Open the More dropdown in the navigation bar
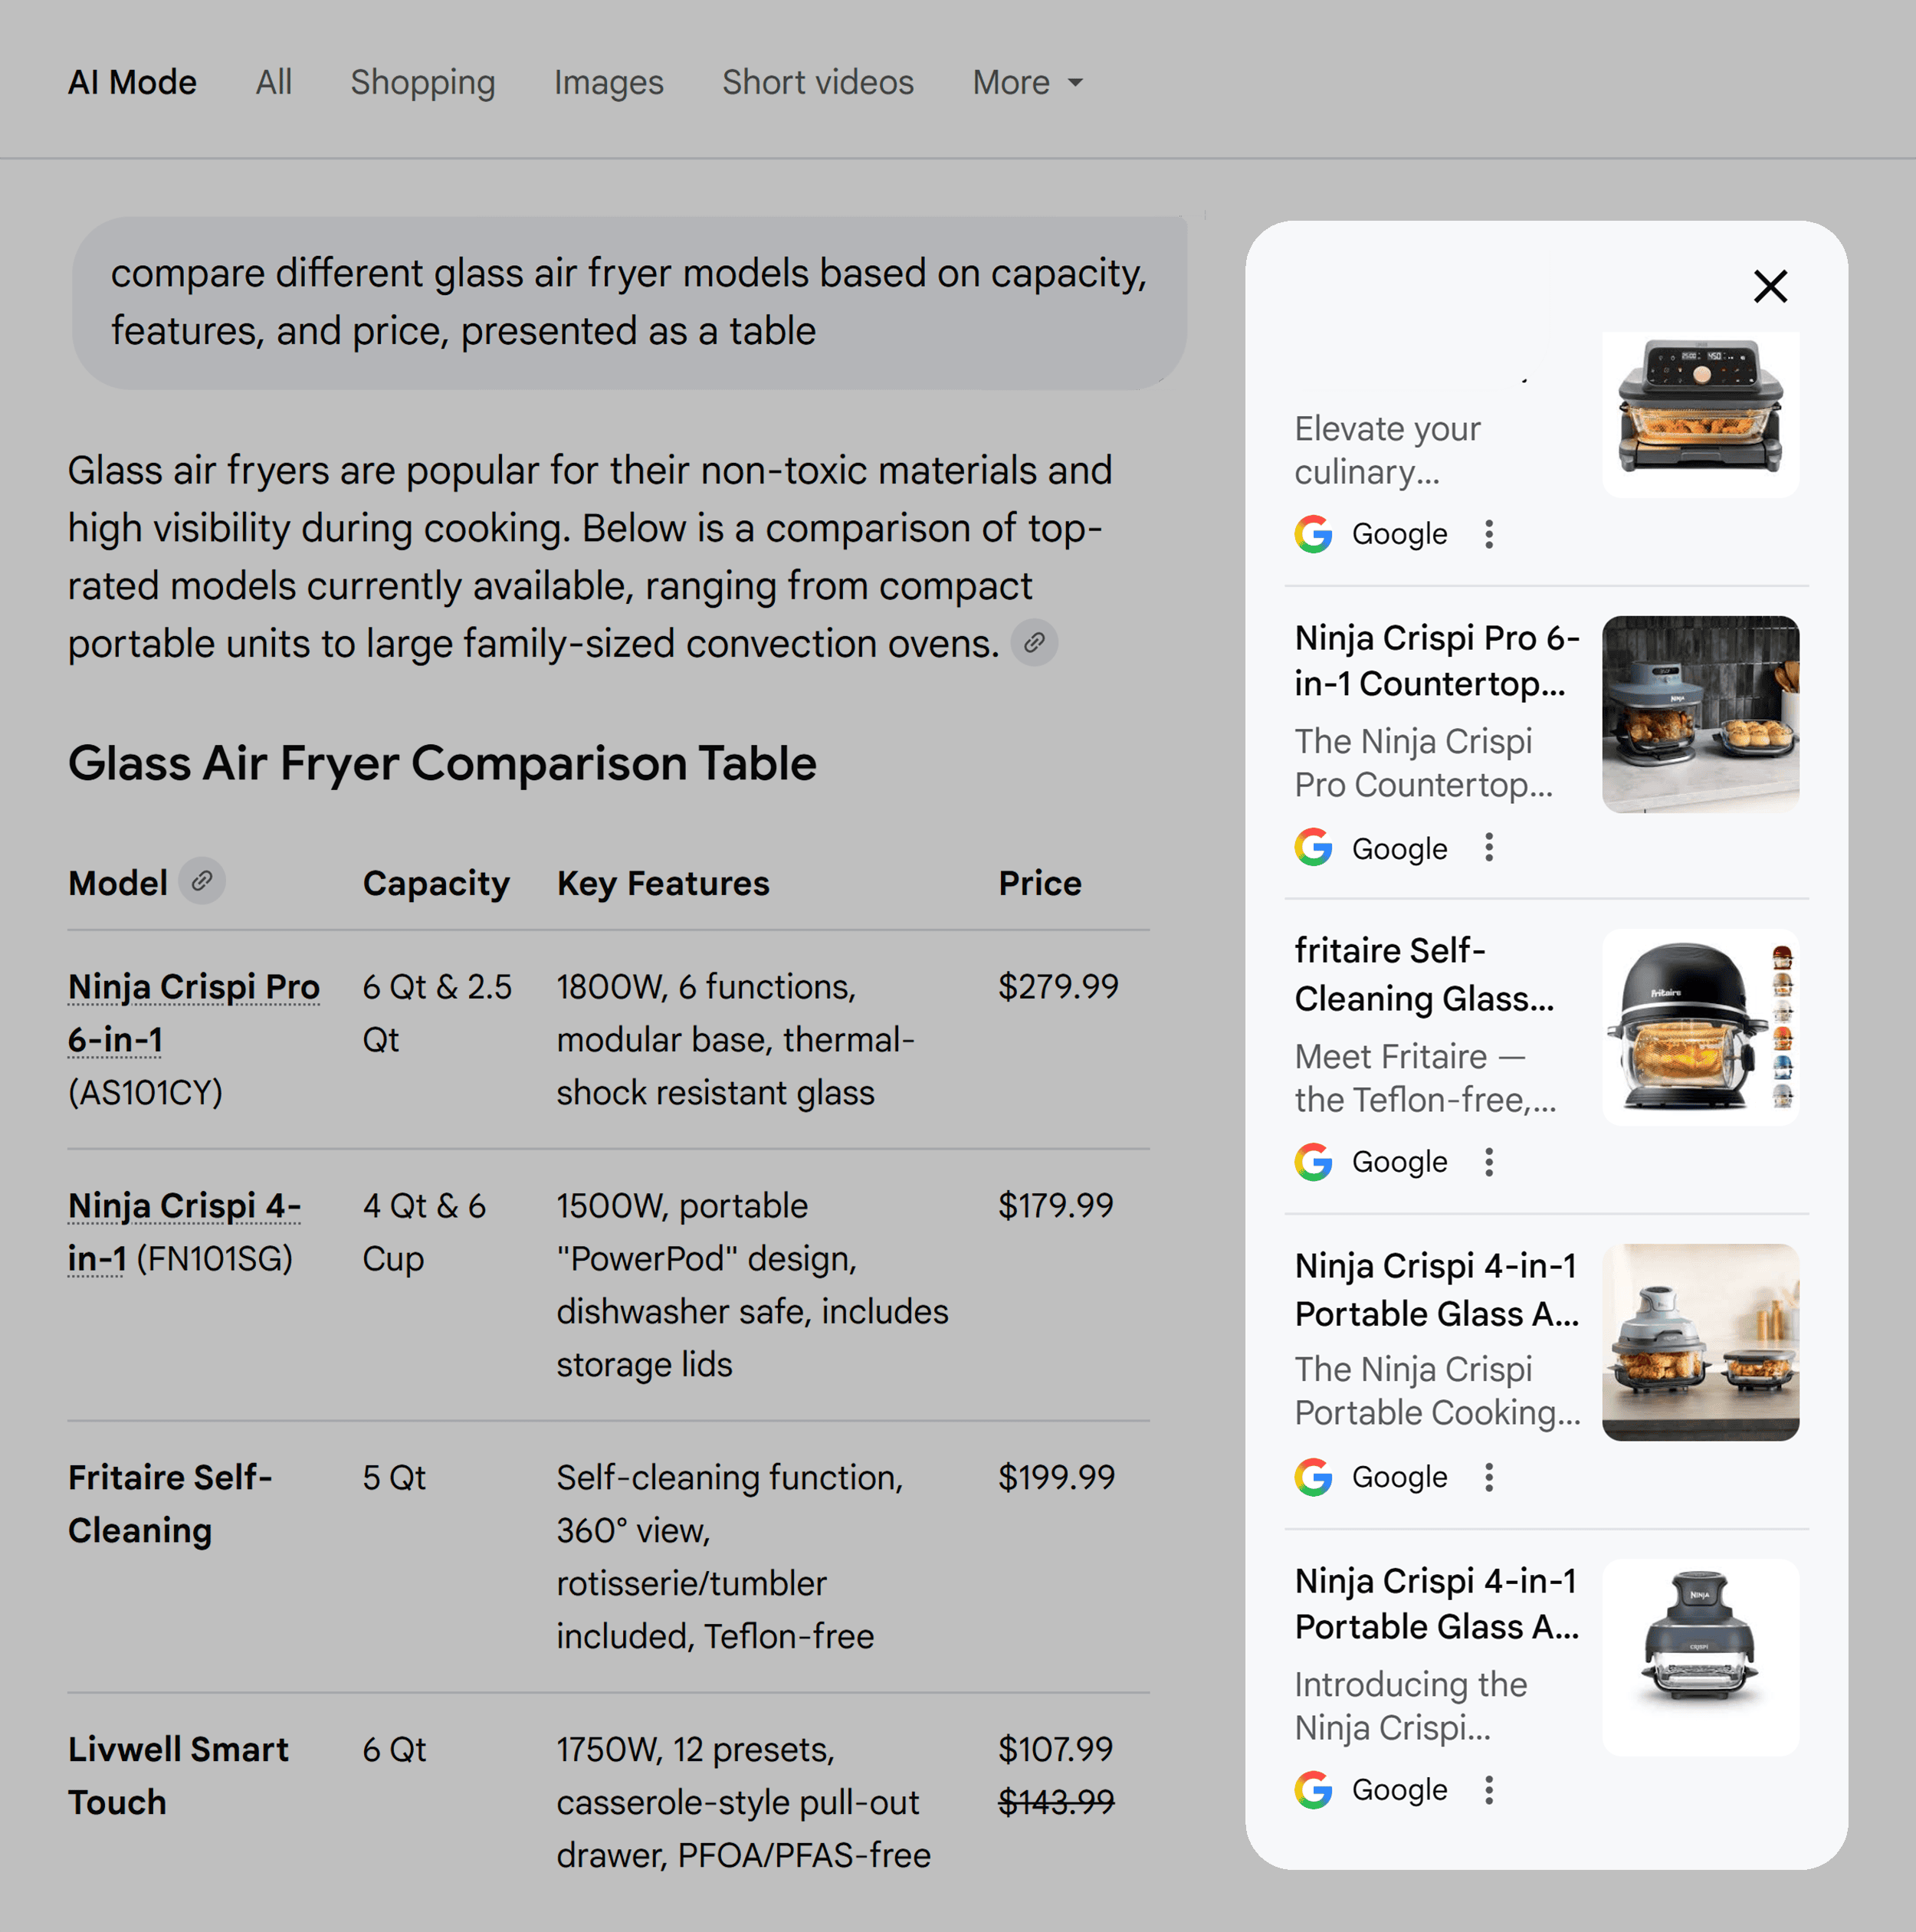 [1027, 82]
